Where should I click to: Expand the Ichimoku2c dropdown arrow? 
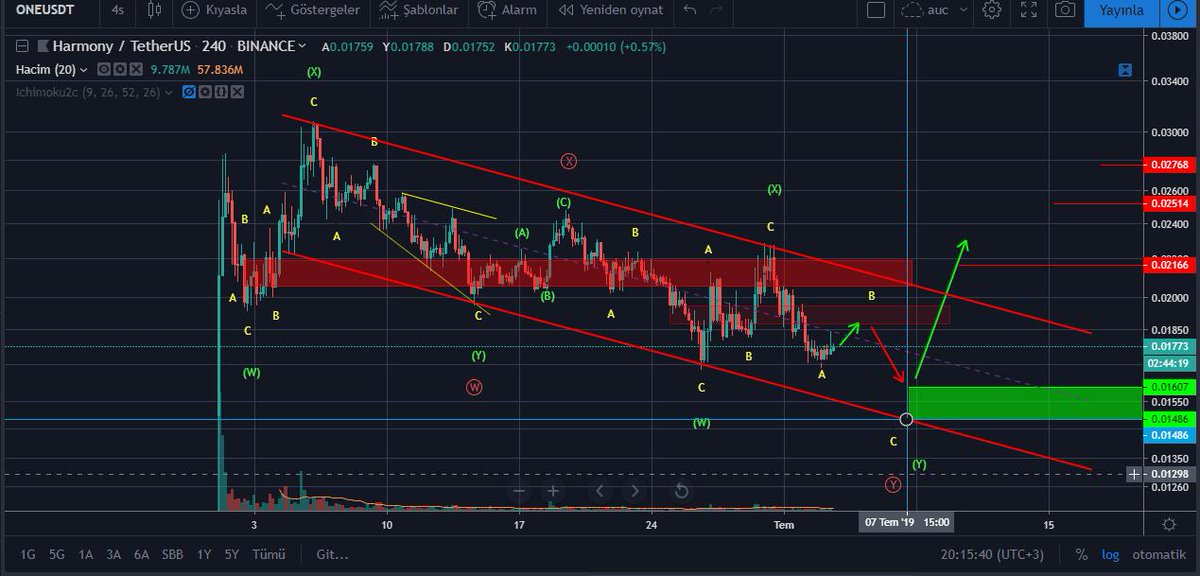click(171, 92)
